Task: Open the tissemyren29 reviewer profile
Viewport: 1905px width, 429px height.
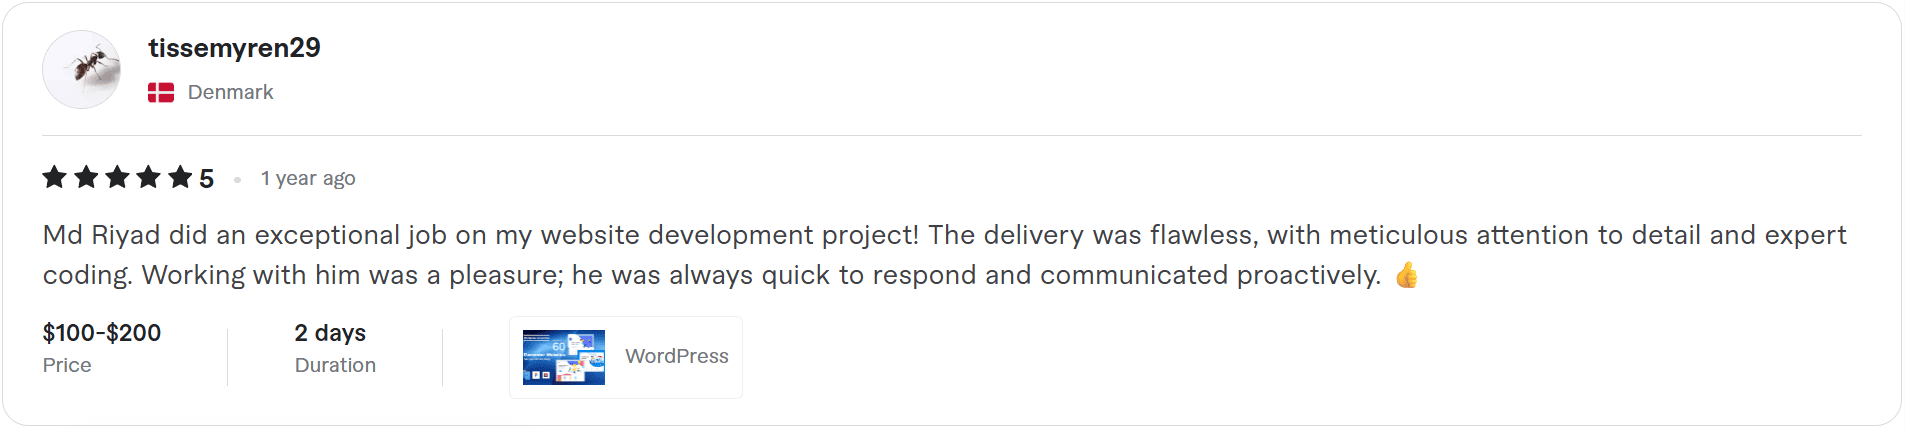Action: [x=234, y=48]
